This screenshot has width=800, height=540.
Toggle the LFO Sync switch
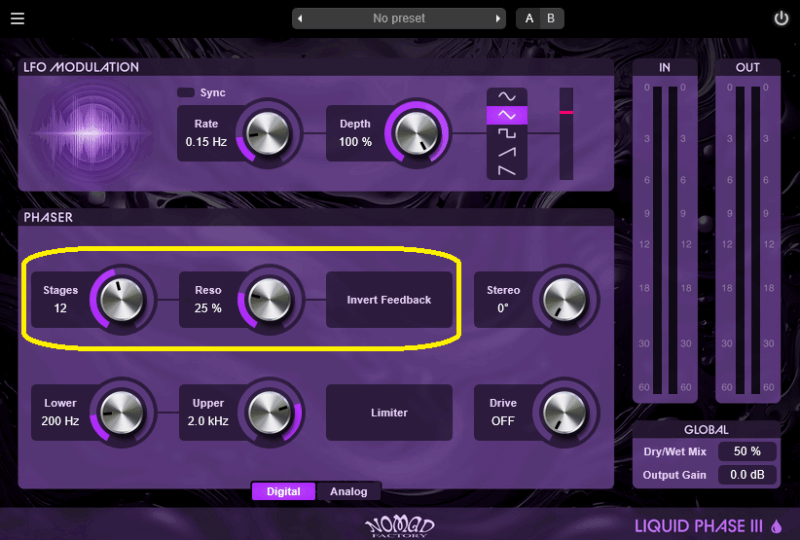tap(186, 92)
